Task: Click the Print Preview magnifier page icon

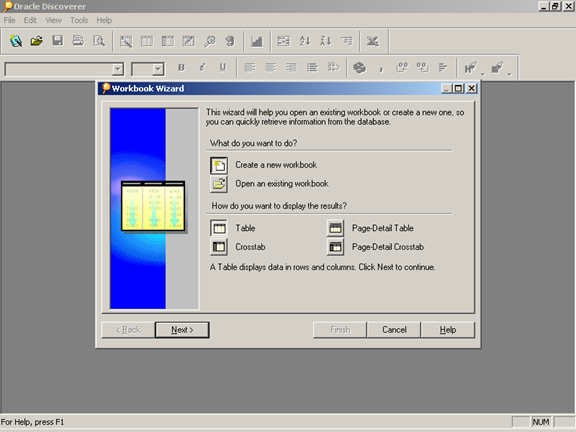Action: click(99, 41)
